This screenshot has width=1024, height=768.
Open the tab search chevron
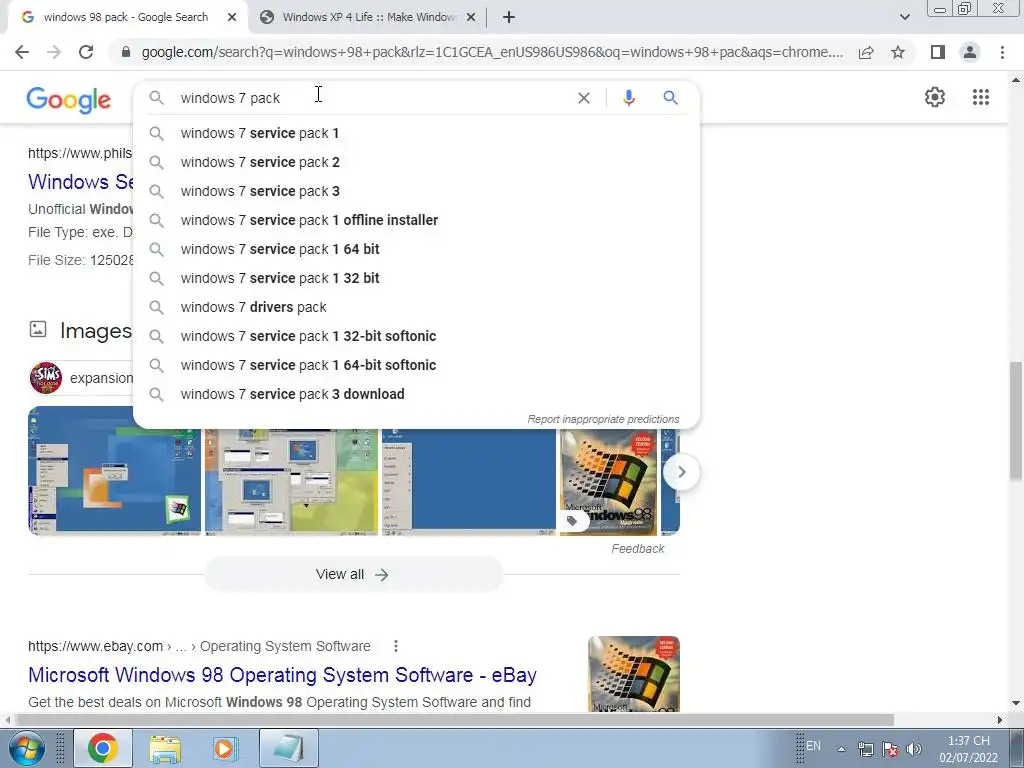click(x=904, y=17)
